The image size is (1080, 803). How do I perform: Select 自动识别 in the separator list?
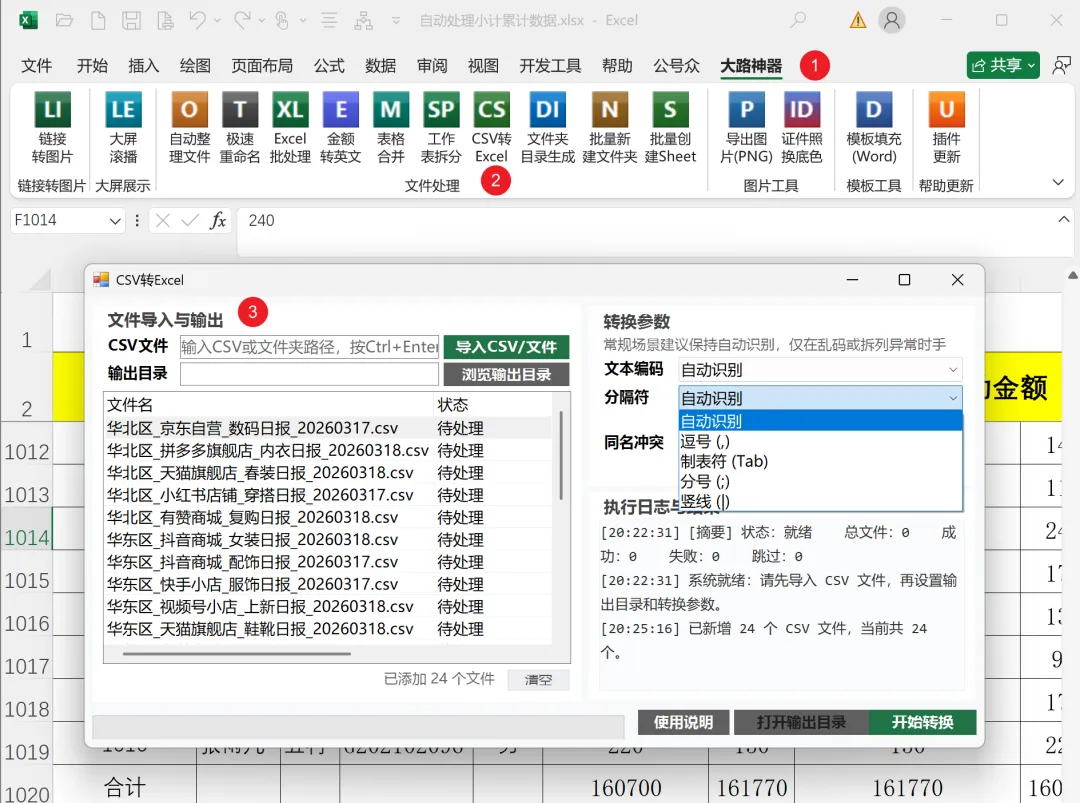point(820,421)
